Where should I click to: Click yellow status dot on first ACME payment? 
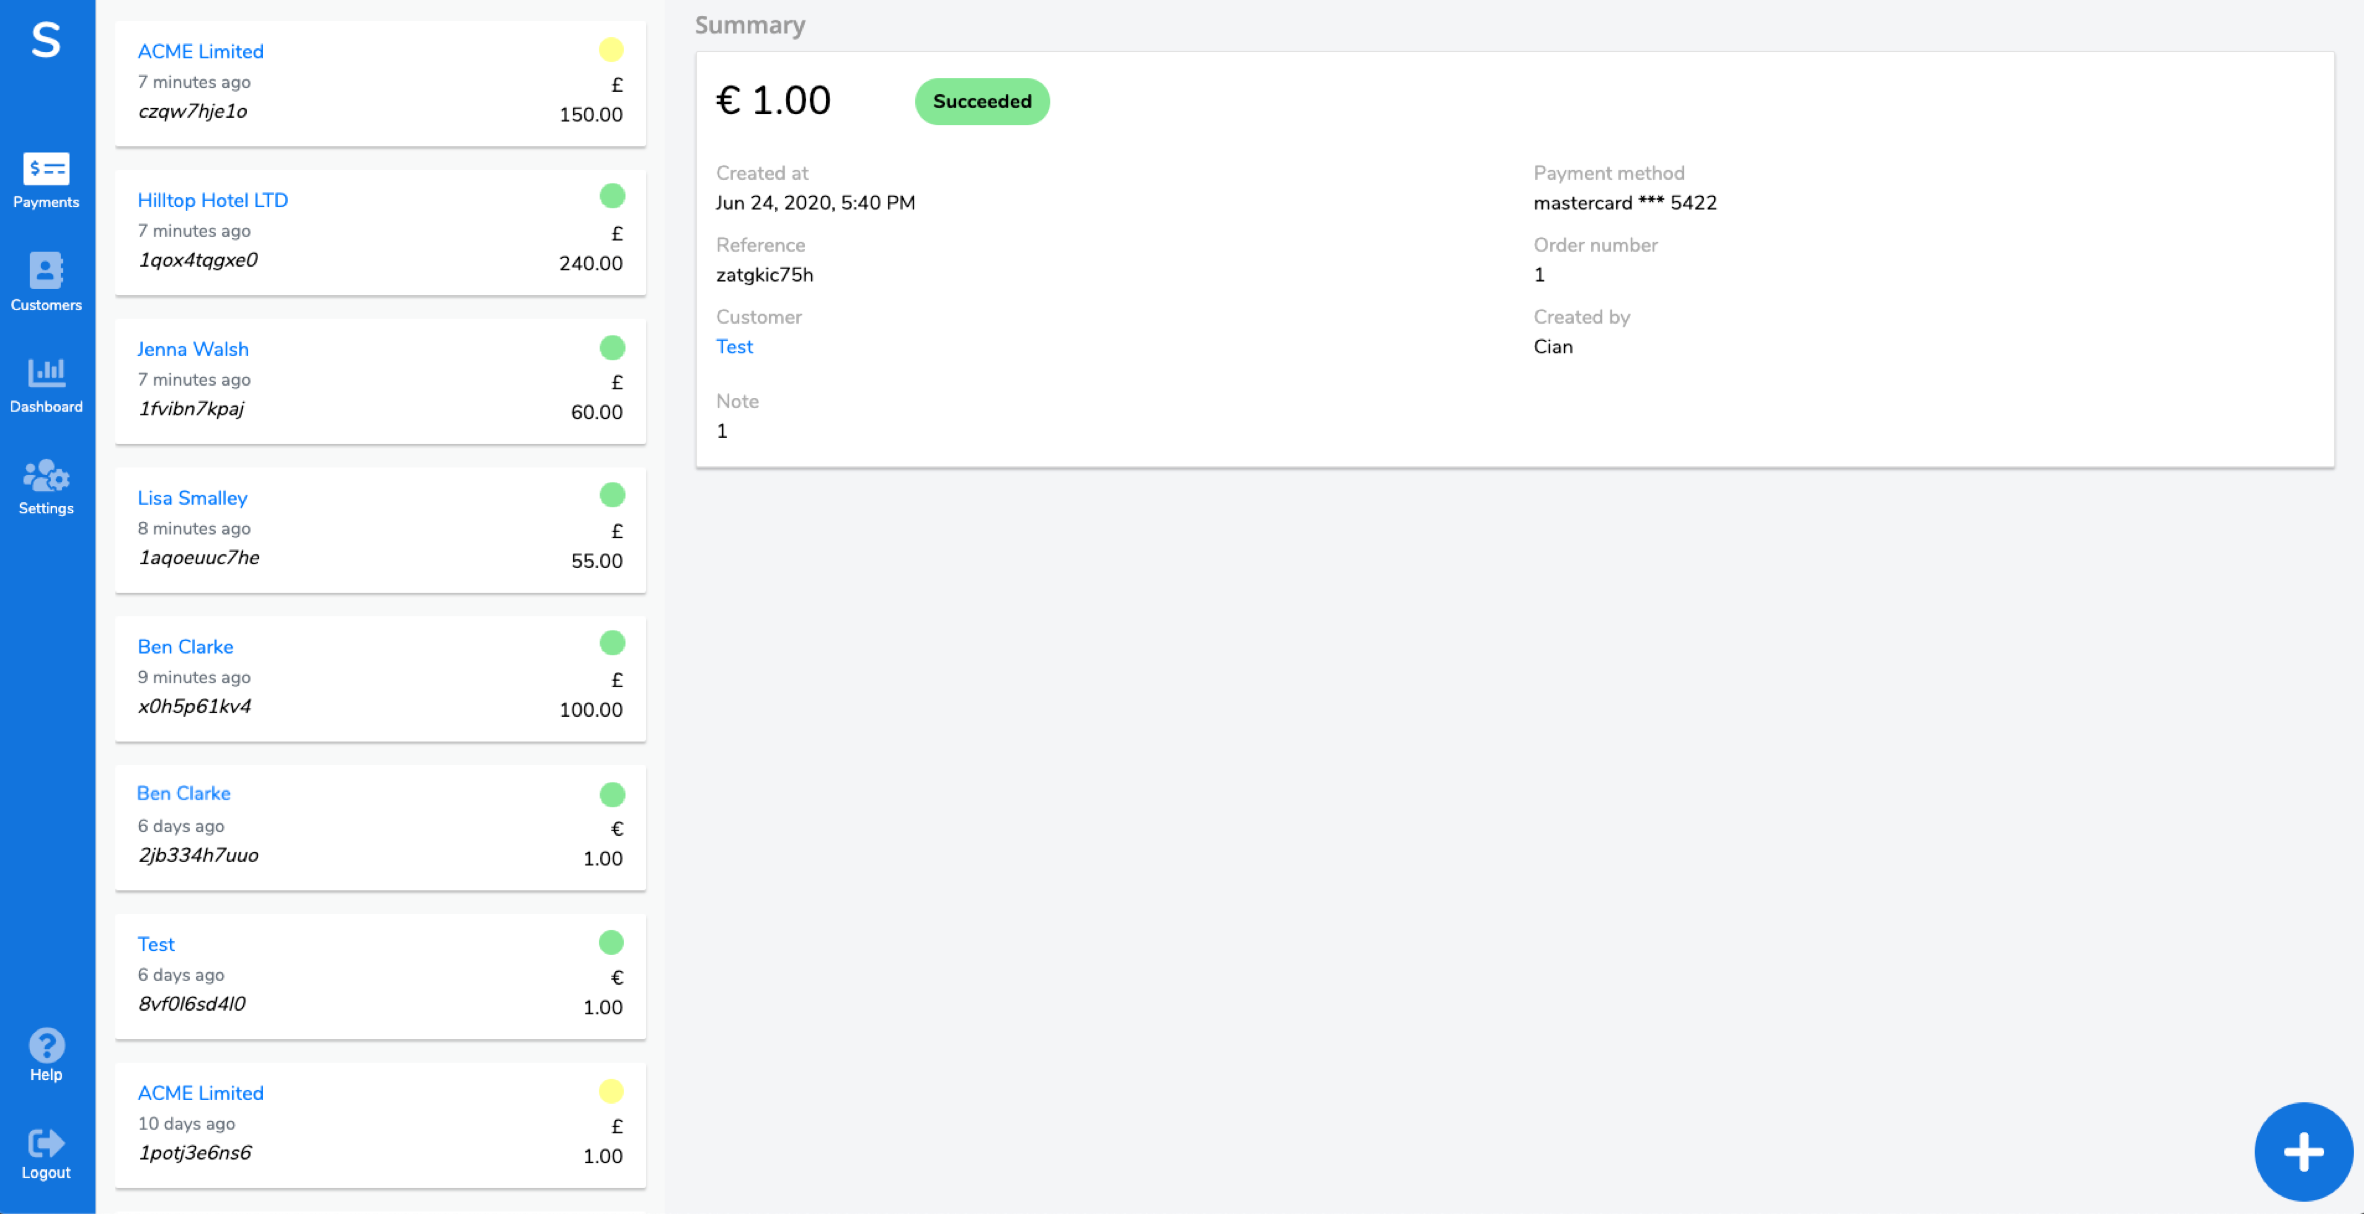(611, 49)
